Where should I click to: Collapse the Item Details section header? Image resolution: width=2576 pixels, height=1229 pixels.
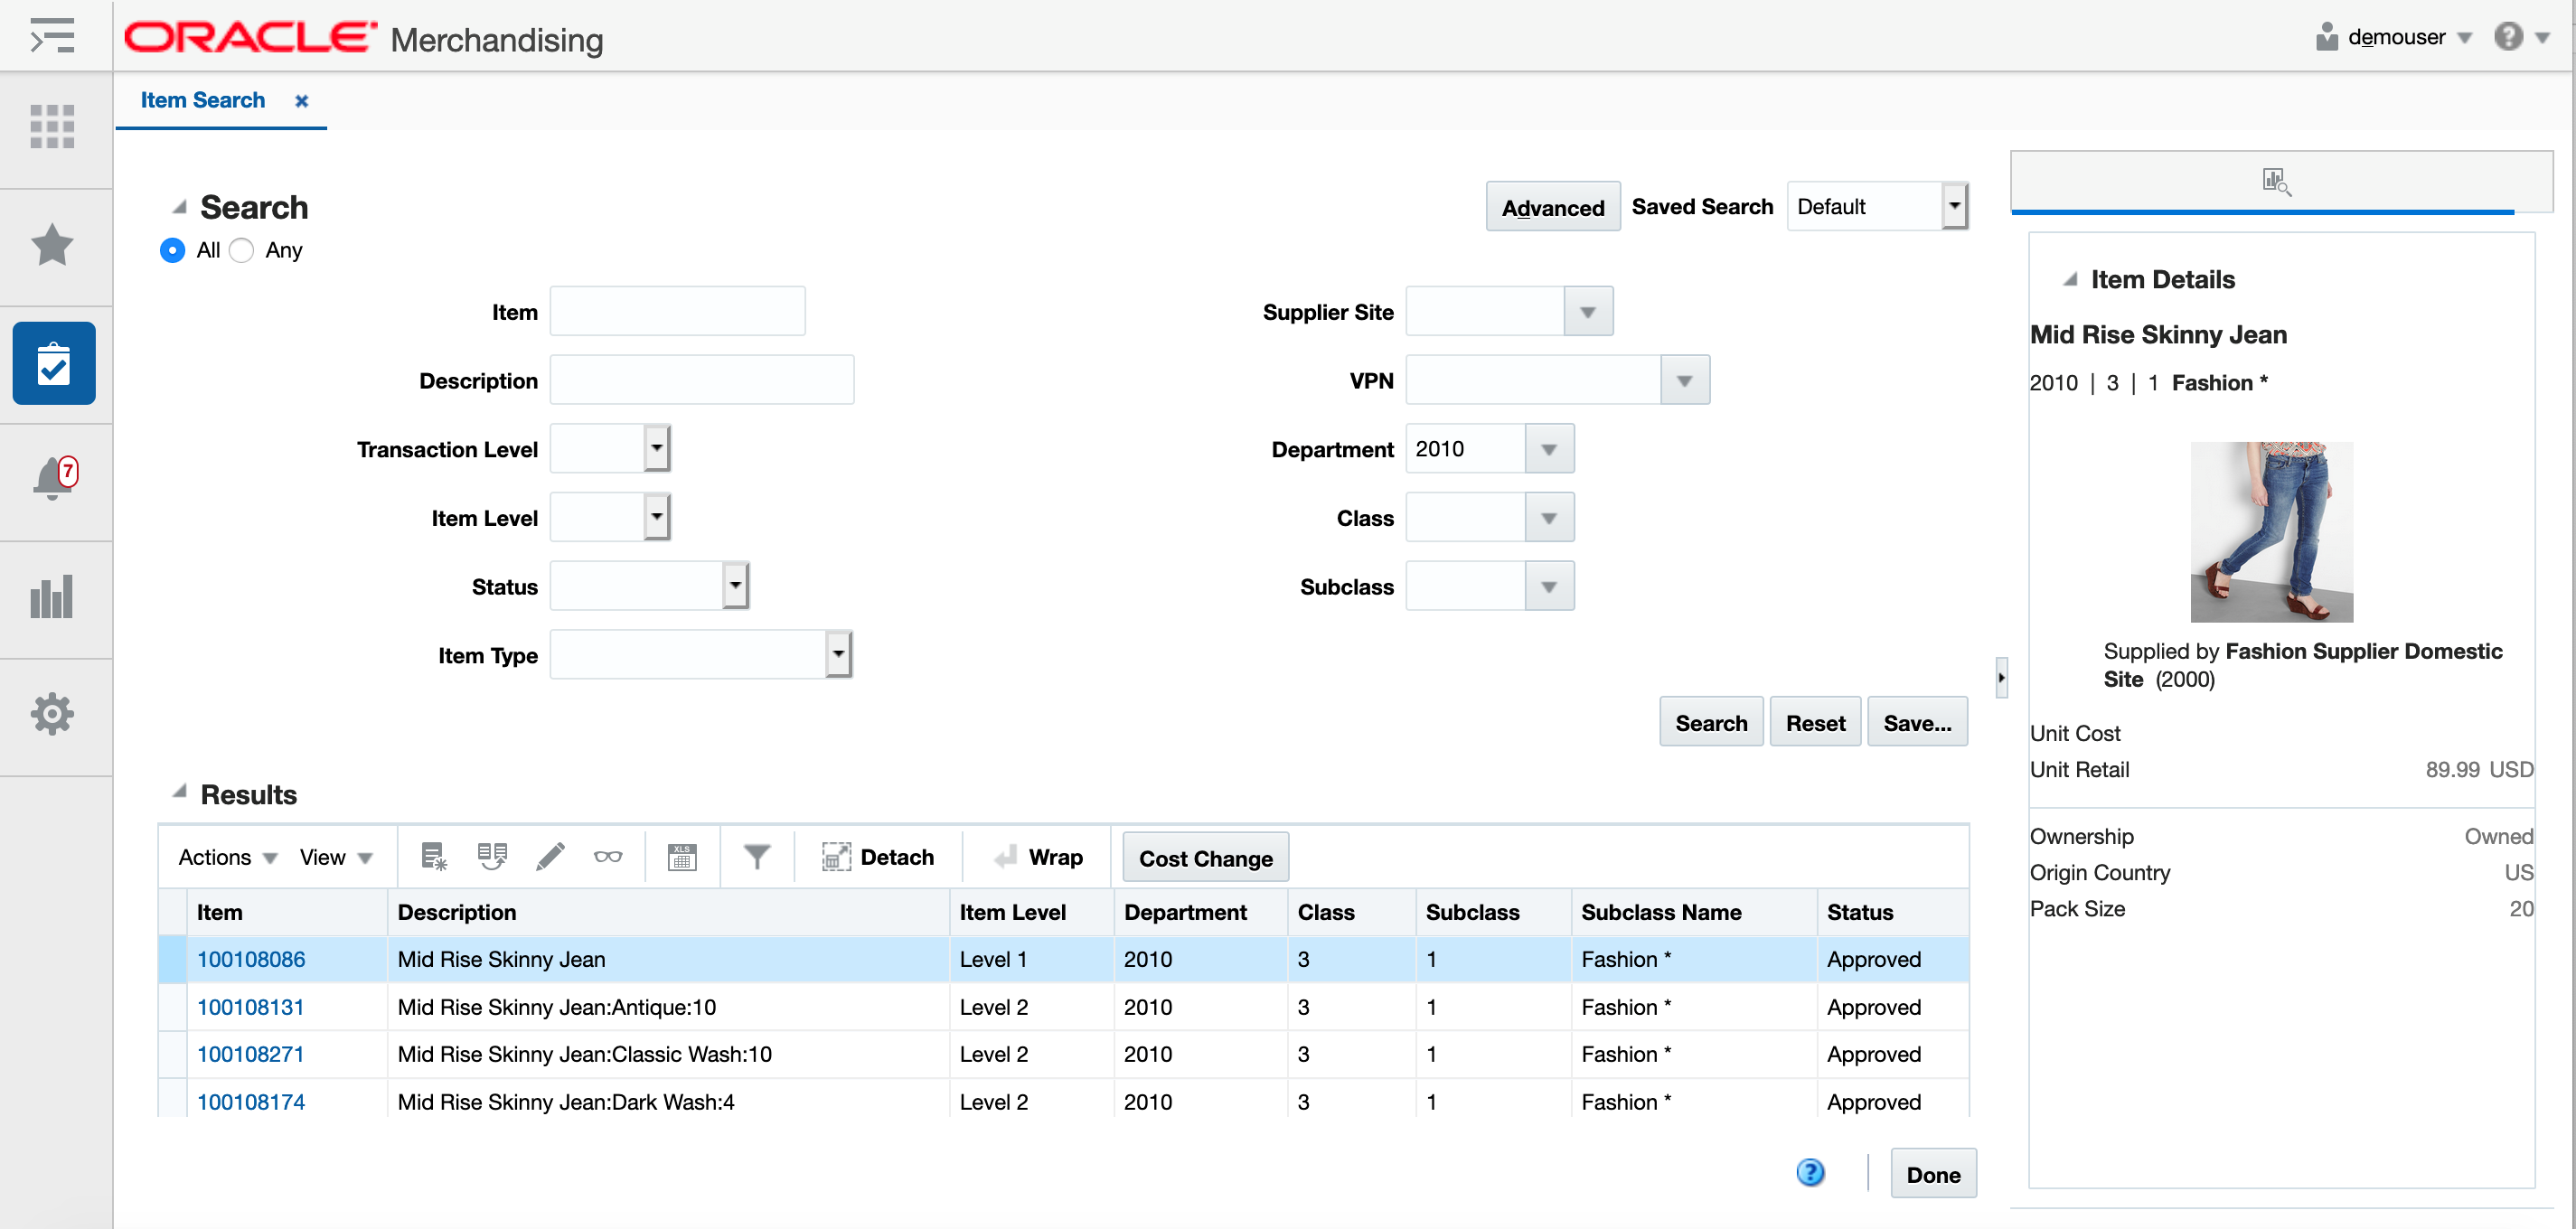[2072, 280]
